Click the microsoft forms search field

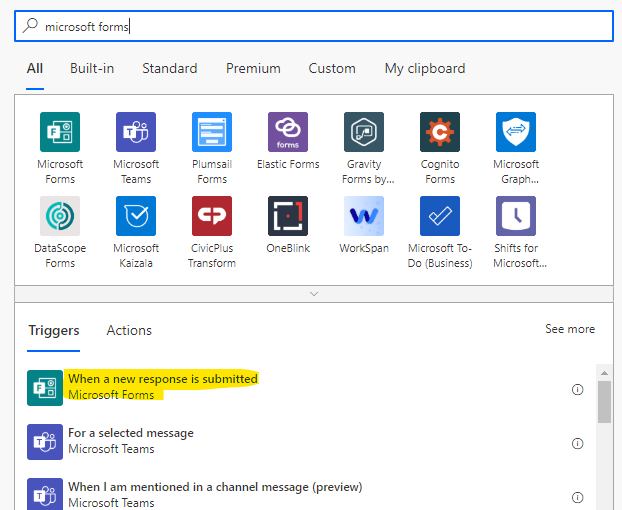314,26
